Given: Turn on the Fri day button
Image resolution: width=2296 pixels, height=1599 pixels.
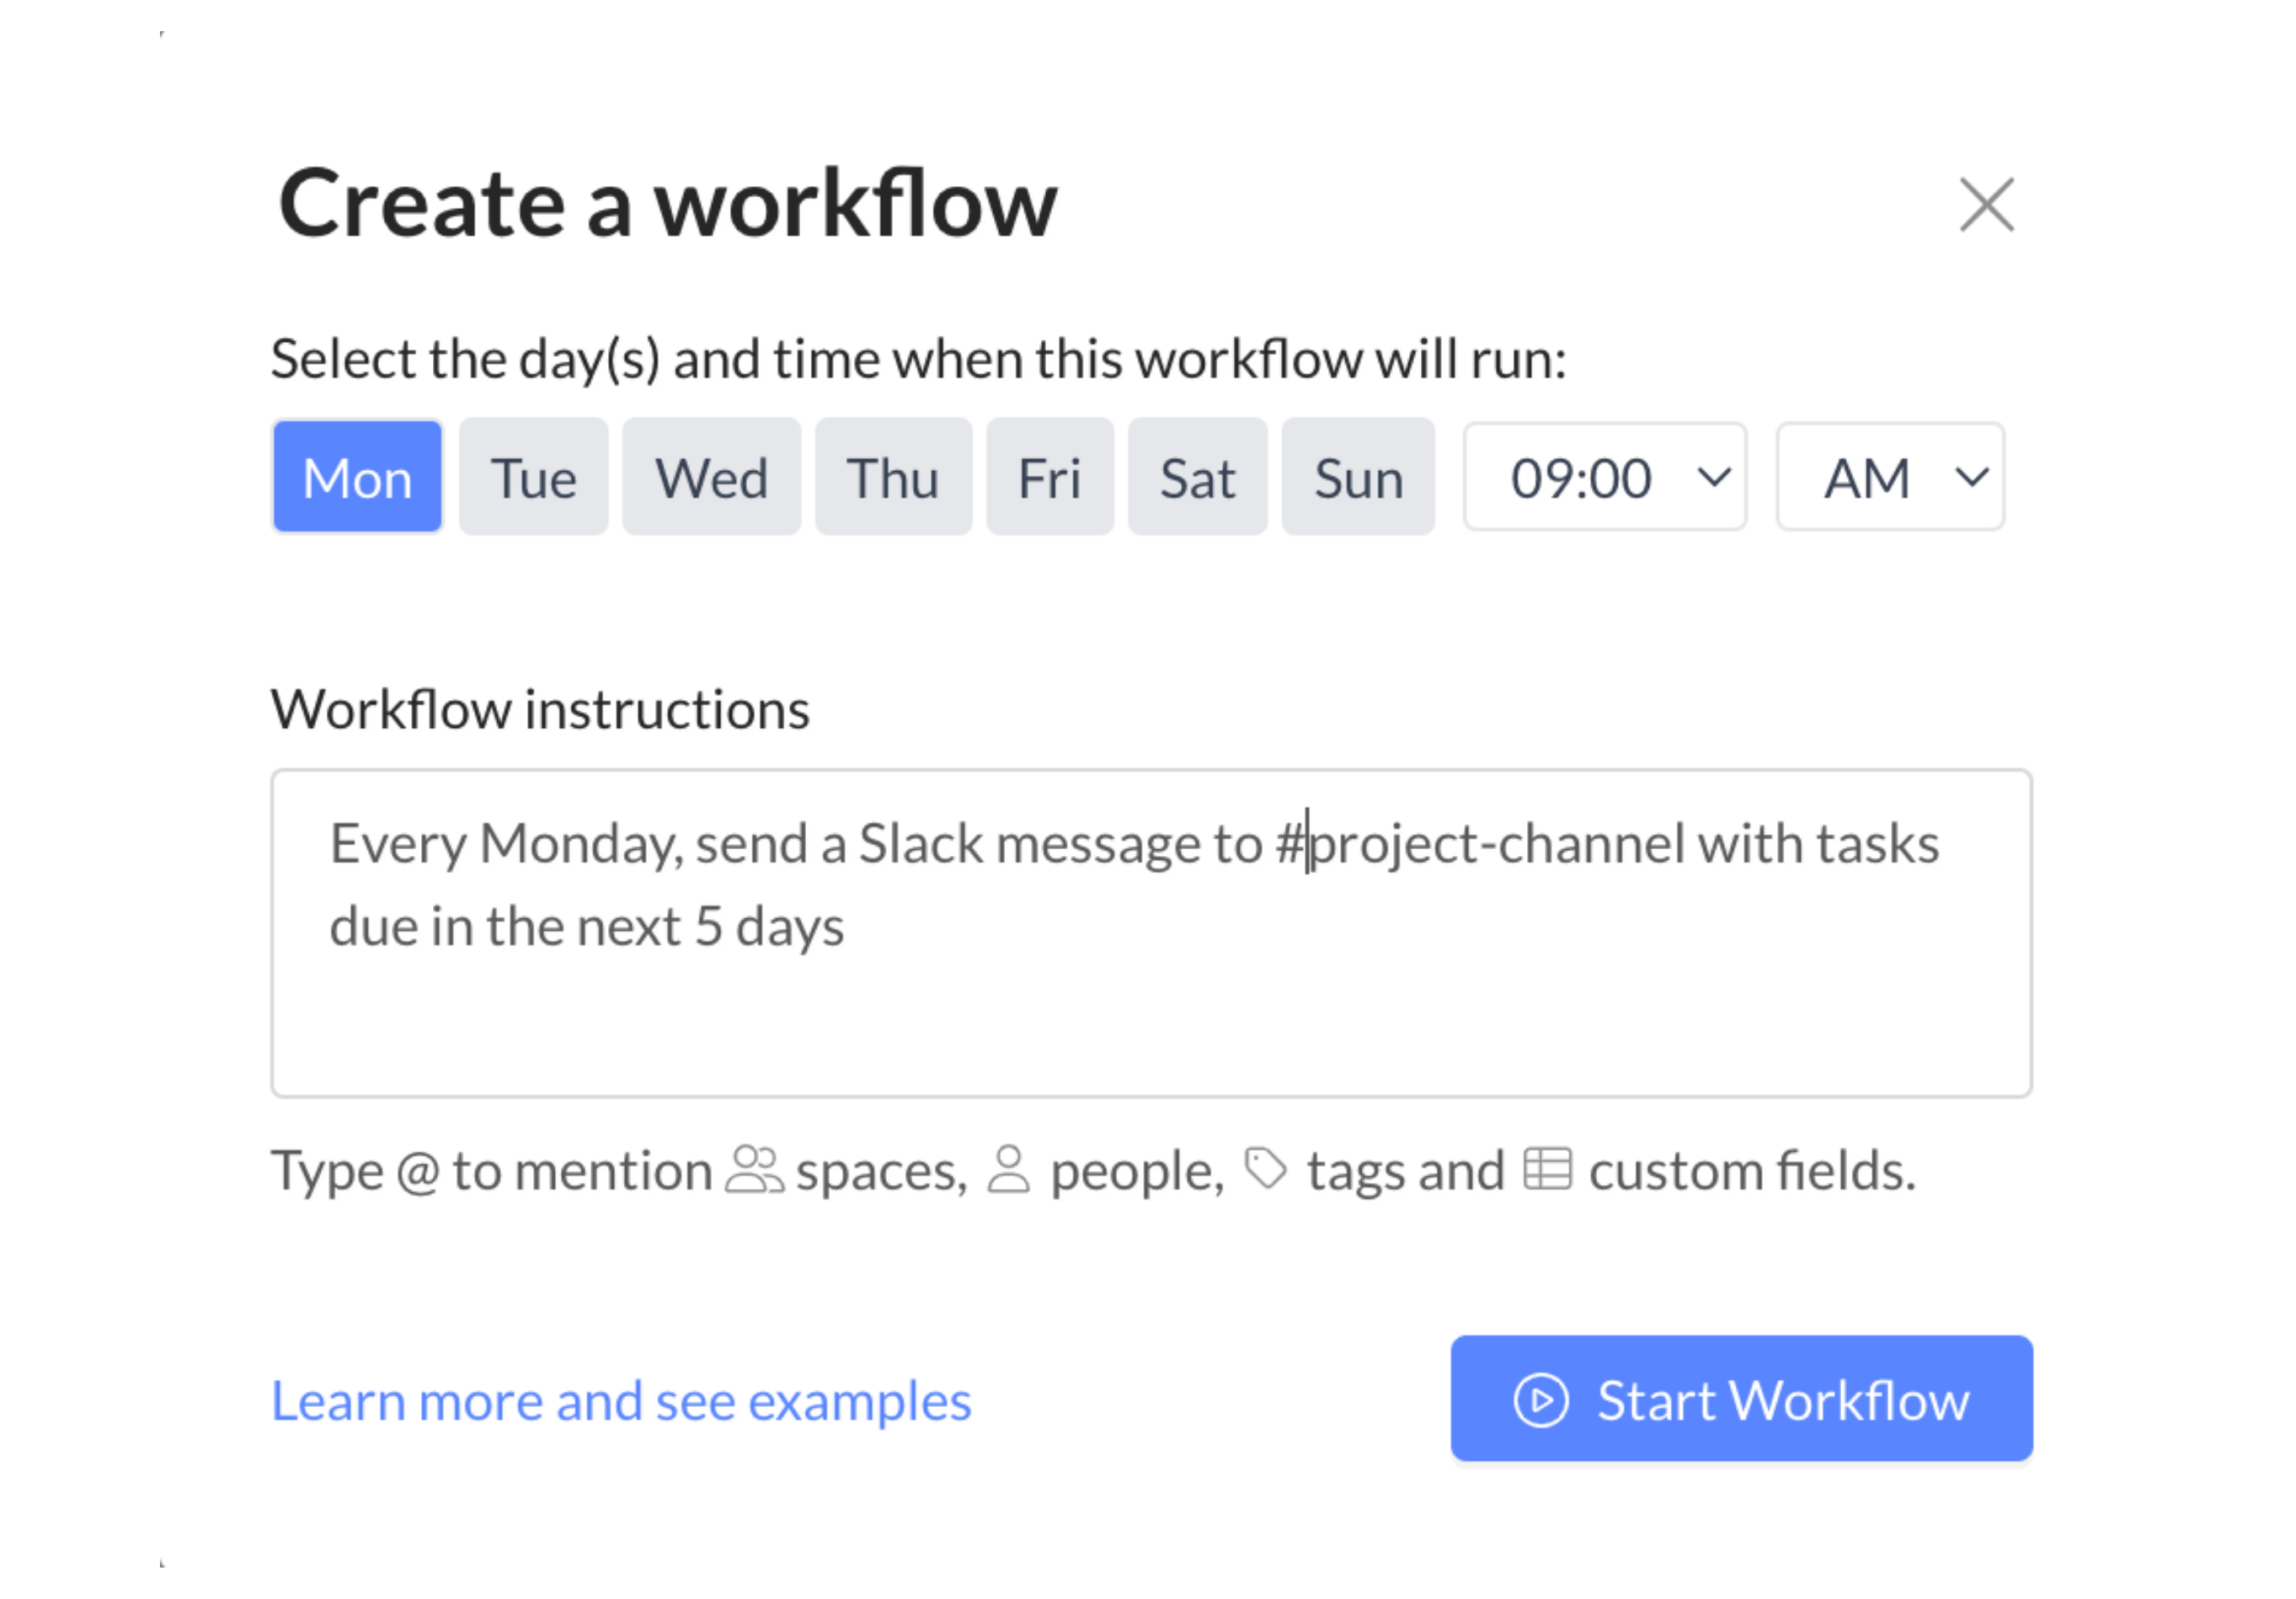Looking at the screenshot, I should pyautogui.click(x=1049, y=477).
